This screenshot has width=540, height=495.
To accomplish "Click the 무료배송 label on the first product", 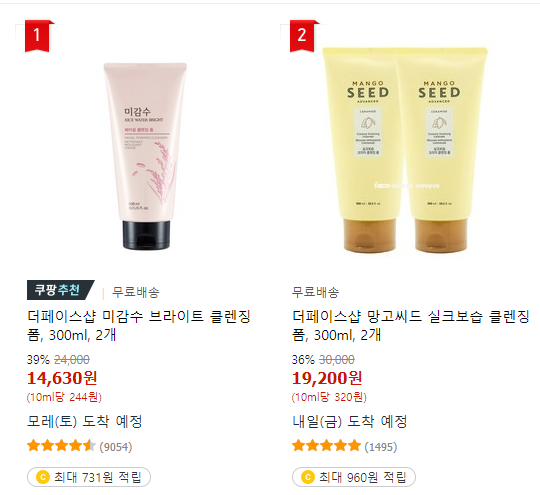I will click(x=136, y=292).
